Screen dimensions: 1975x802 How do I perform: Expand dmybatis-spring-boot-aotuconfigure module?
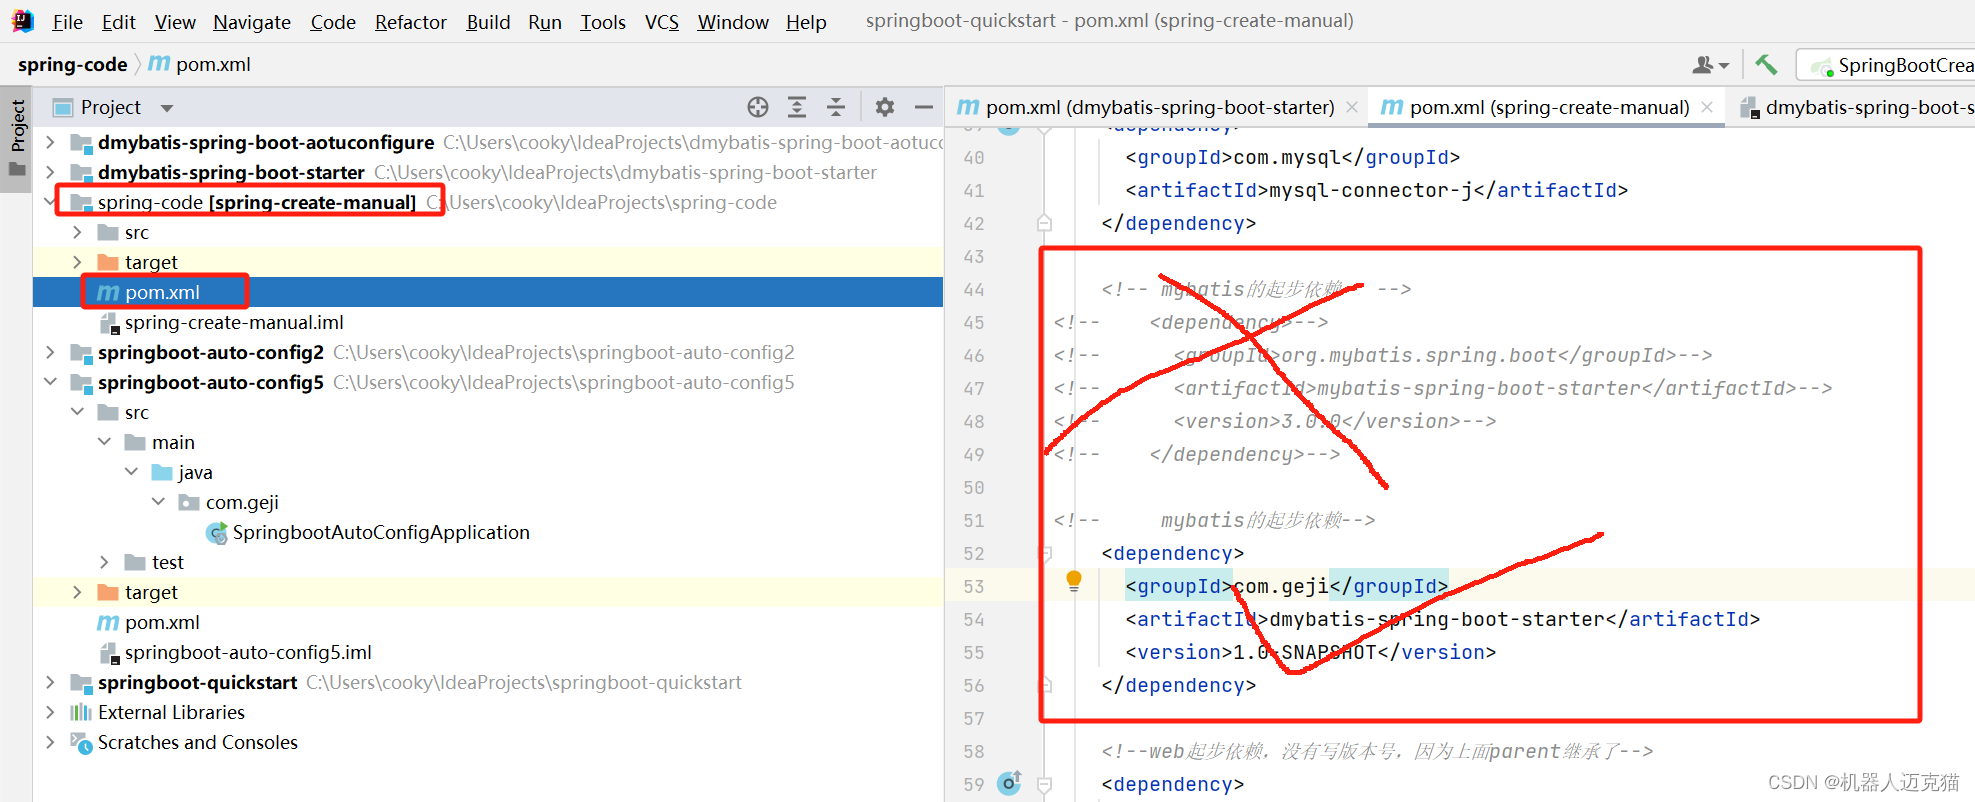tap(50, 143)
